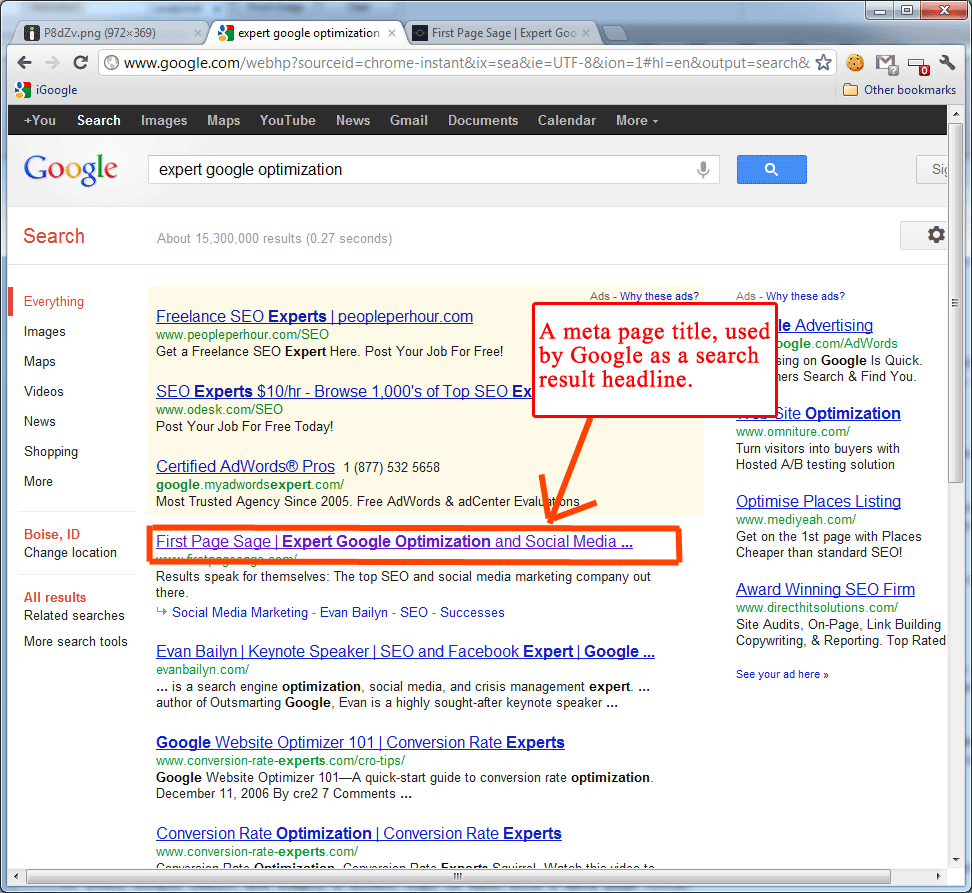Open Optimise Places Listing ad
Viewport: 972px width, 893px height.
pos(818,501)
